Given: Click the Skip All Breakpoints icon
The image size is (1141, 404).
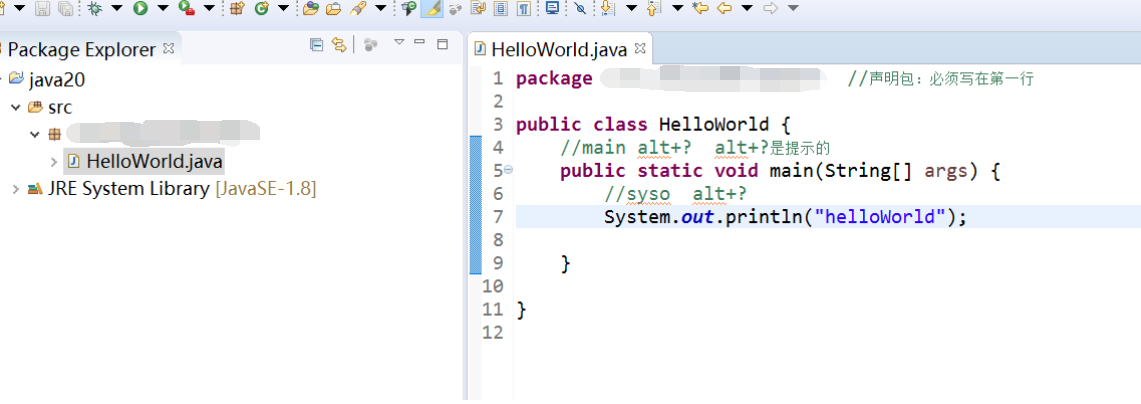Looking at the screenshot, I should (579, 9).
